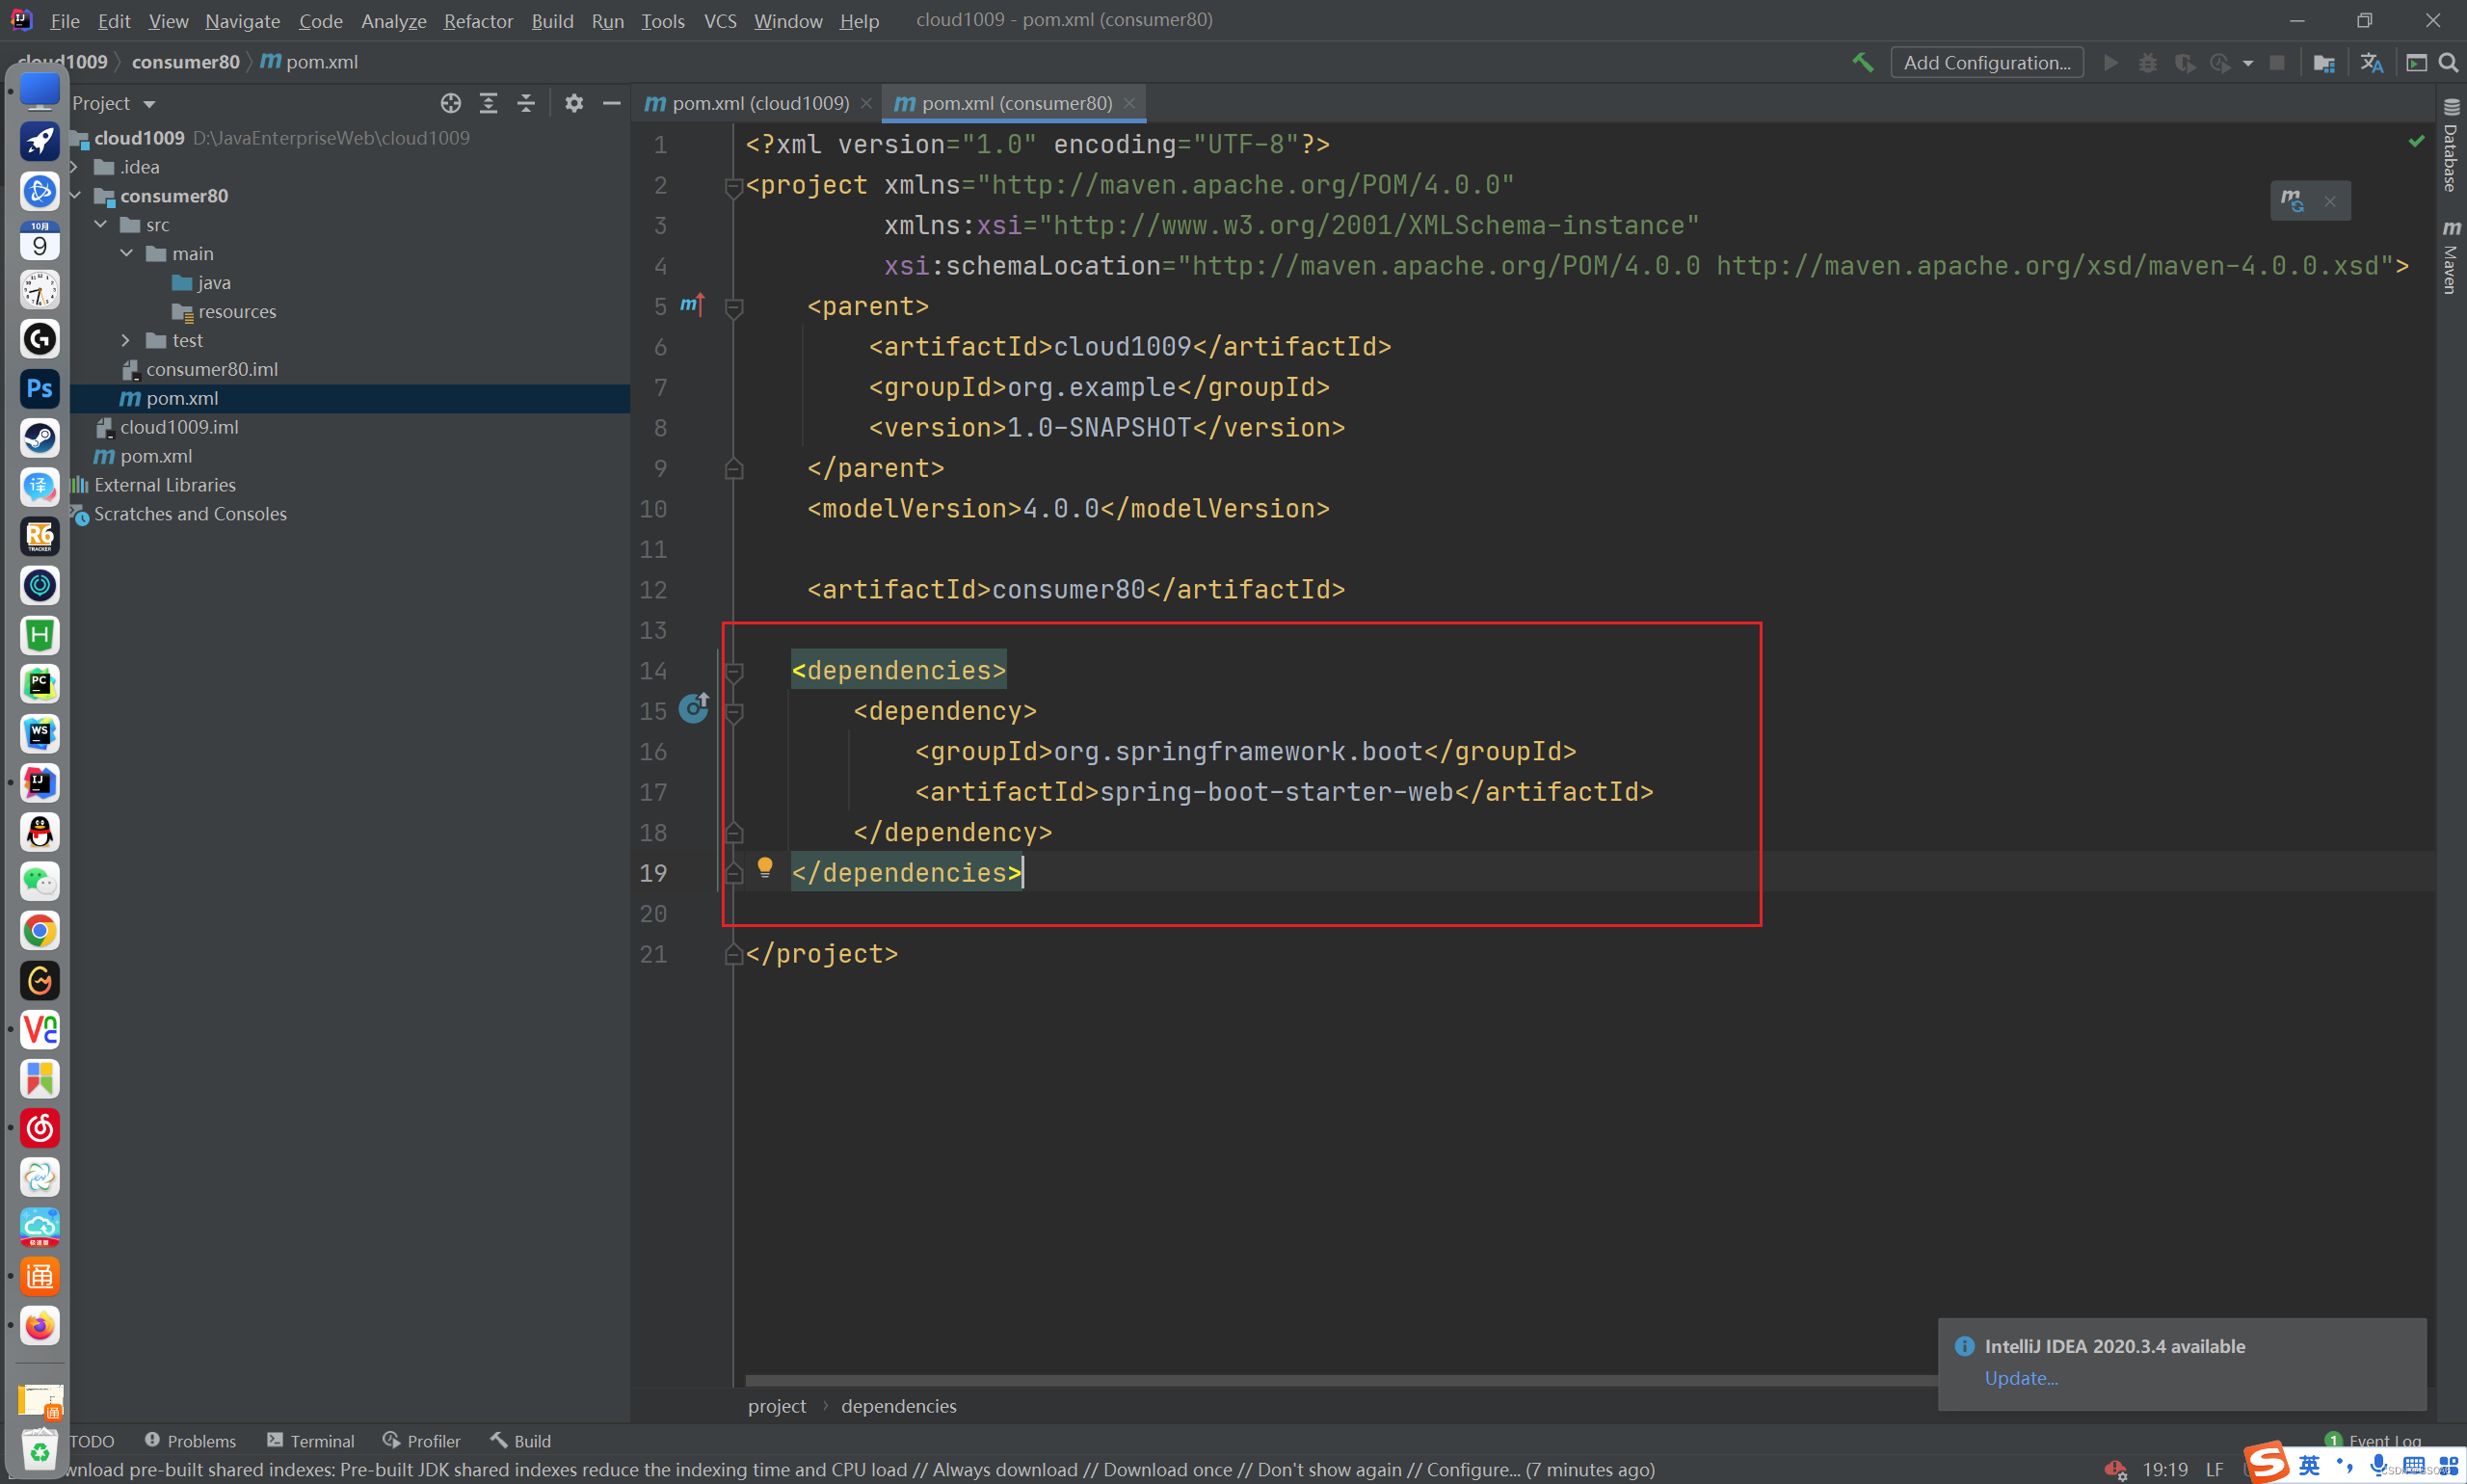Click Add Configuration button
Viewport: 2467px width, 1484px height.
pos(1986,62)
